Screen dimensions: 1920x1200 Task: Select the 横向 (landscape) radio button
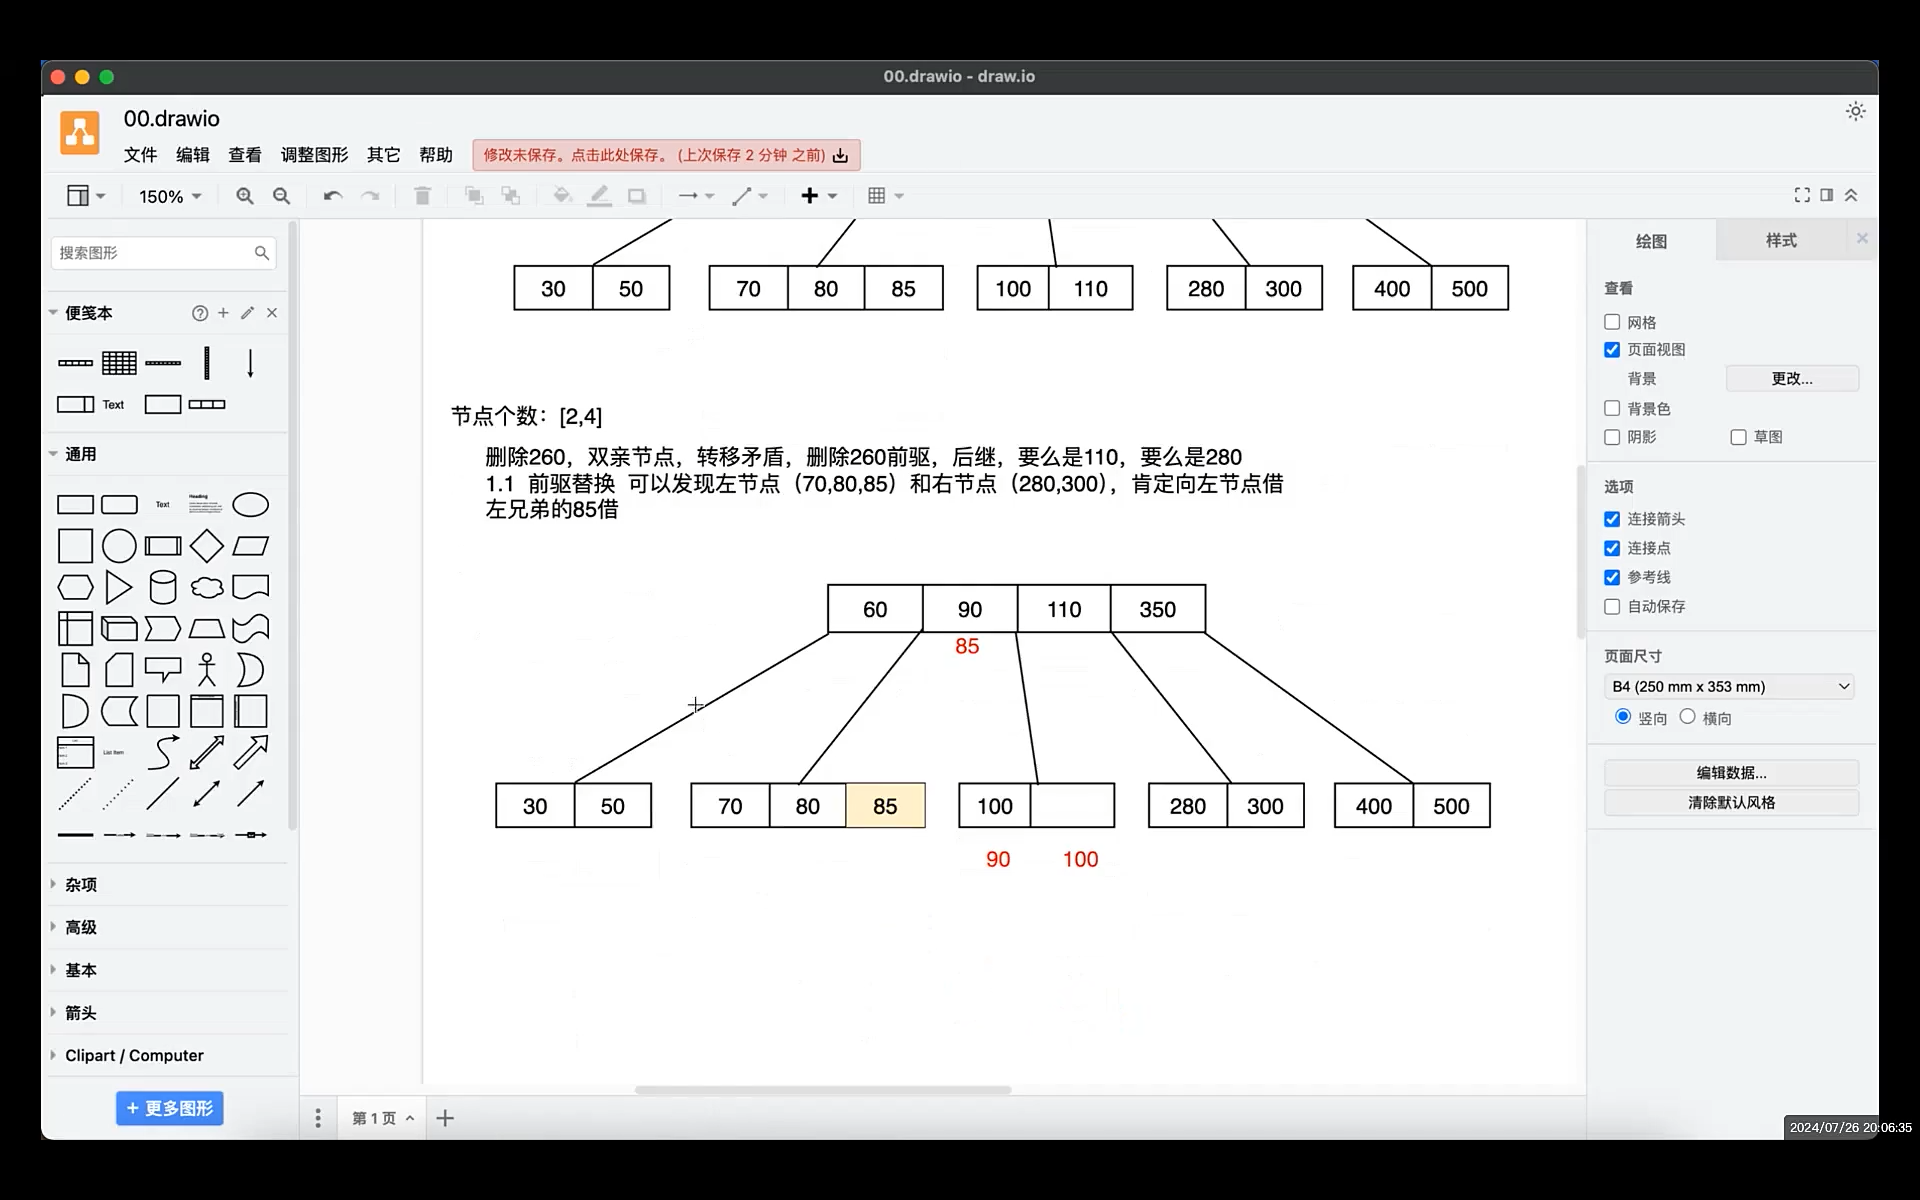pos(1687,717)
